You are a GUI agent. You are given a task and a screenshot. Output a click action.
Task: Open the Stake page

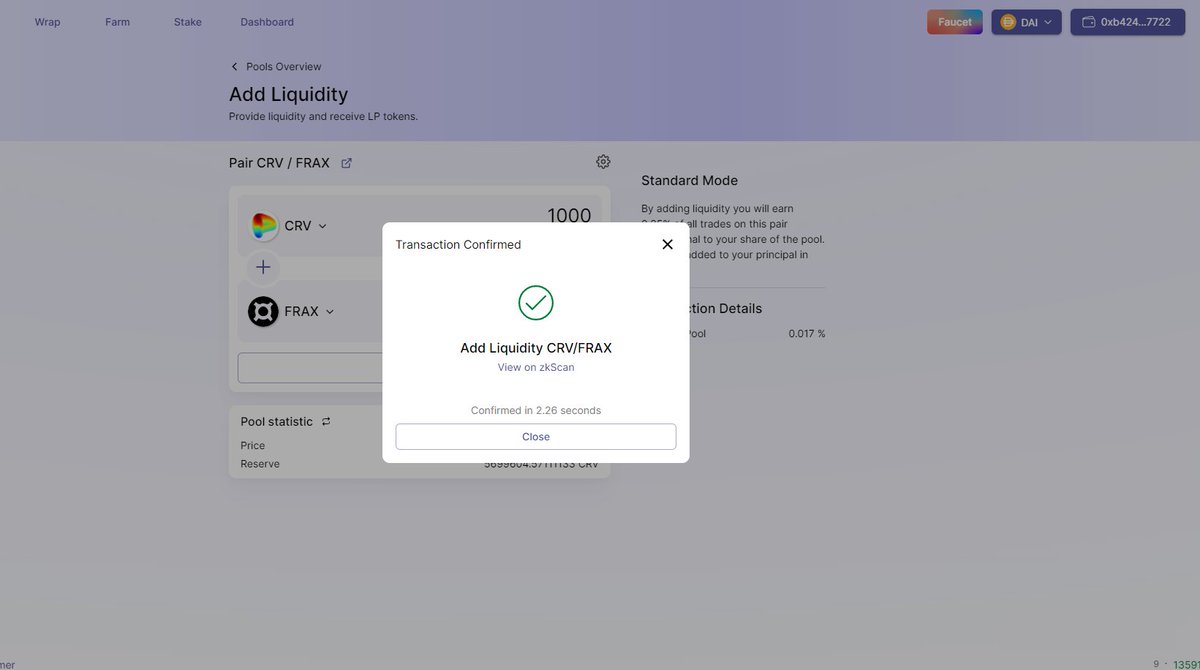click(188, 22)
